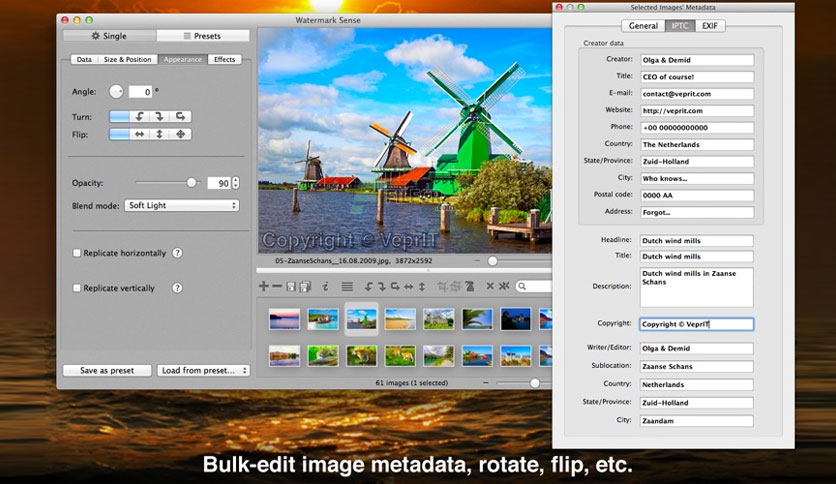Image resolution: width=836 pixels, height=484 pixels.
Task: Click the single X icon in image toolbar
Action: pos(490,286)
